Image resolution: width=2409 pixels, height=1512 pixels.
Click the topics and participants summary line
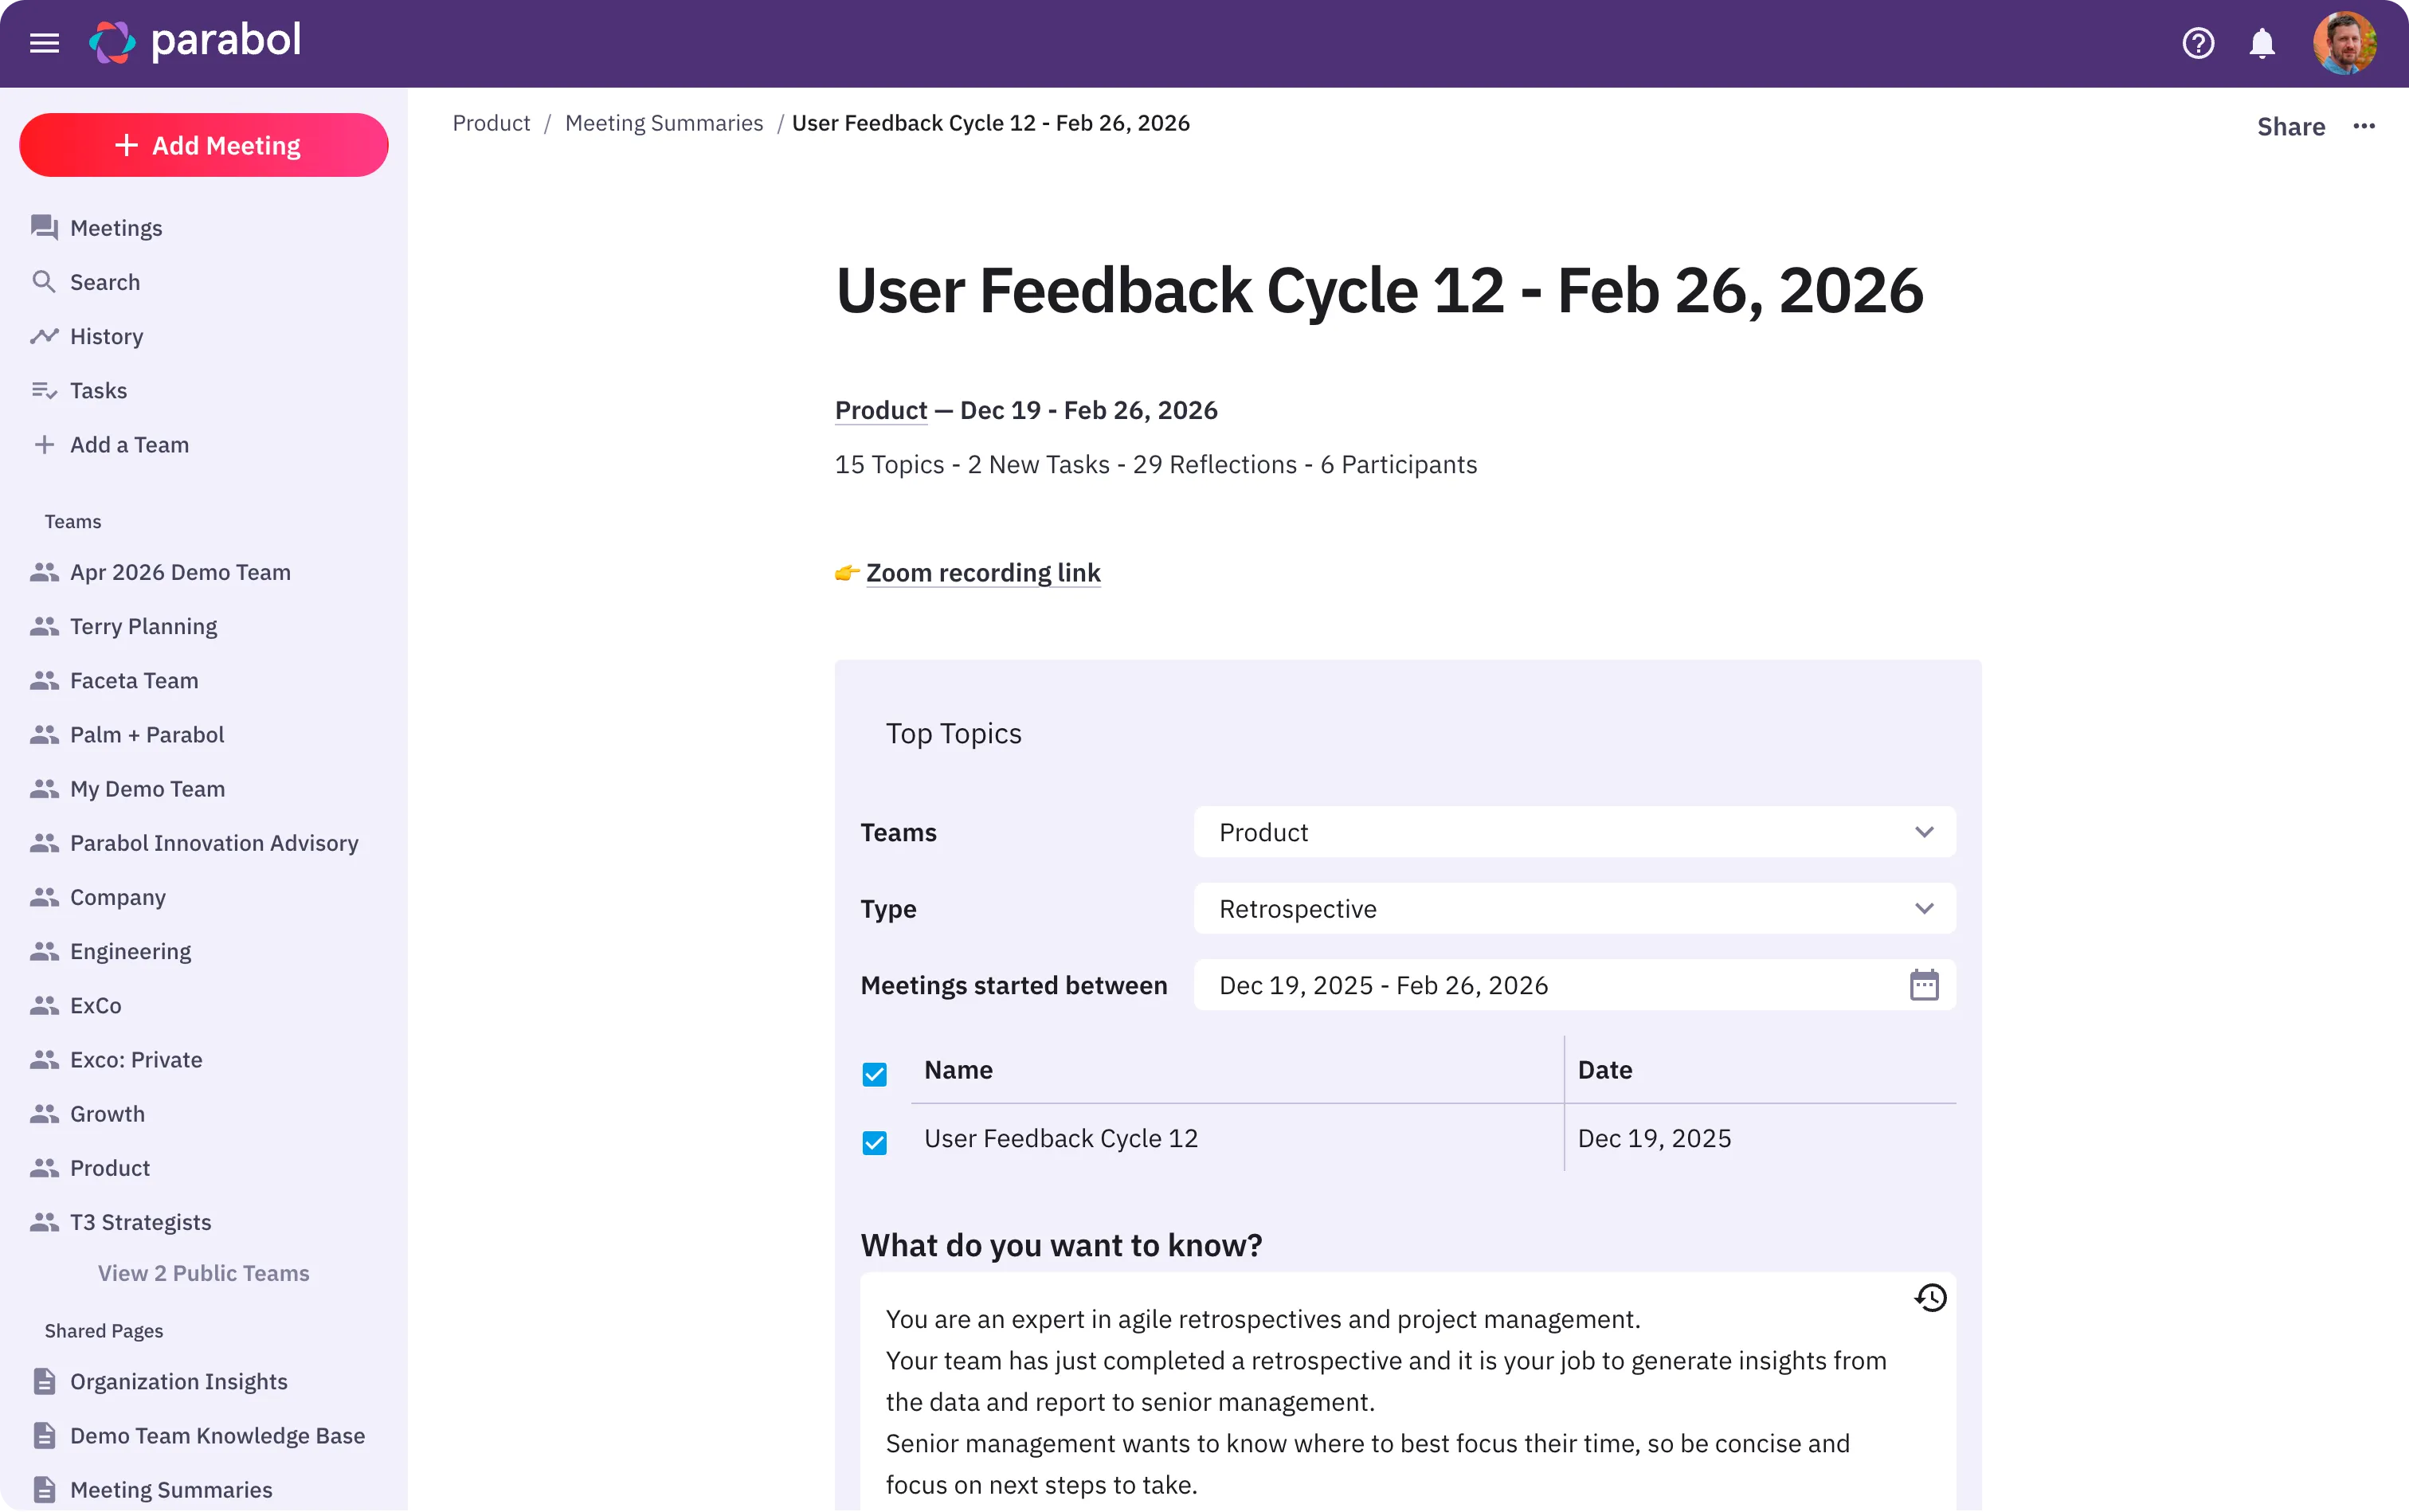pyautogui.click(x=1155, y=464)
